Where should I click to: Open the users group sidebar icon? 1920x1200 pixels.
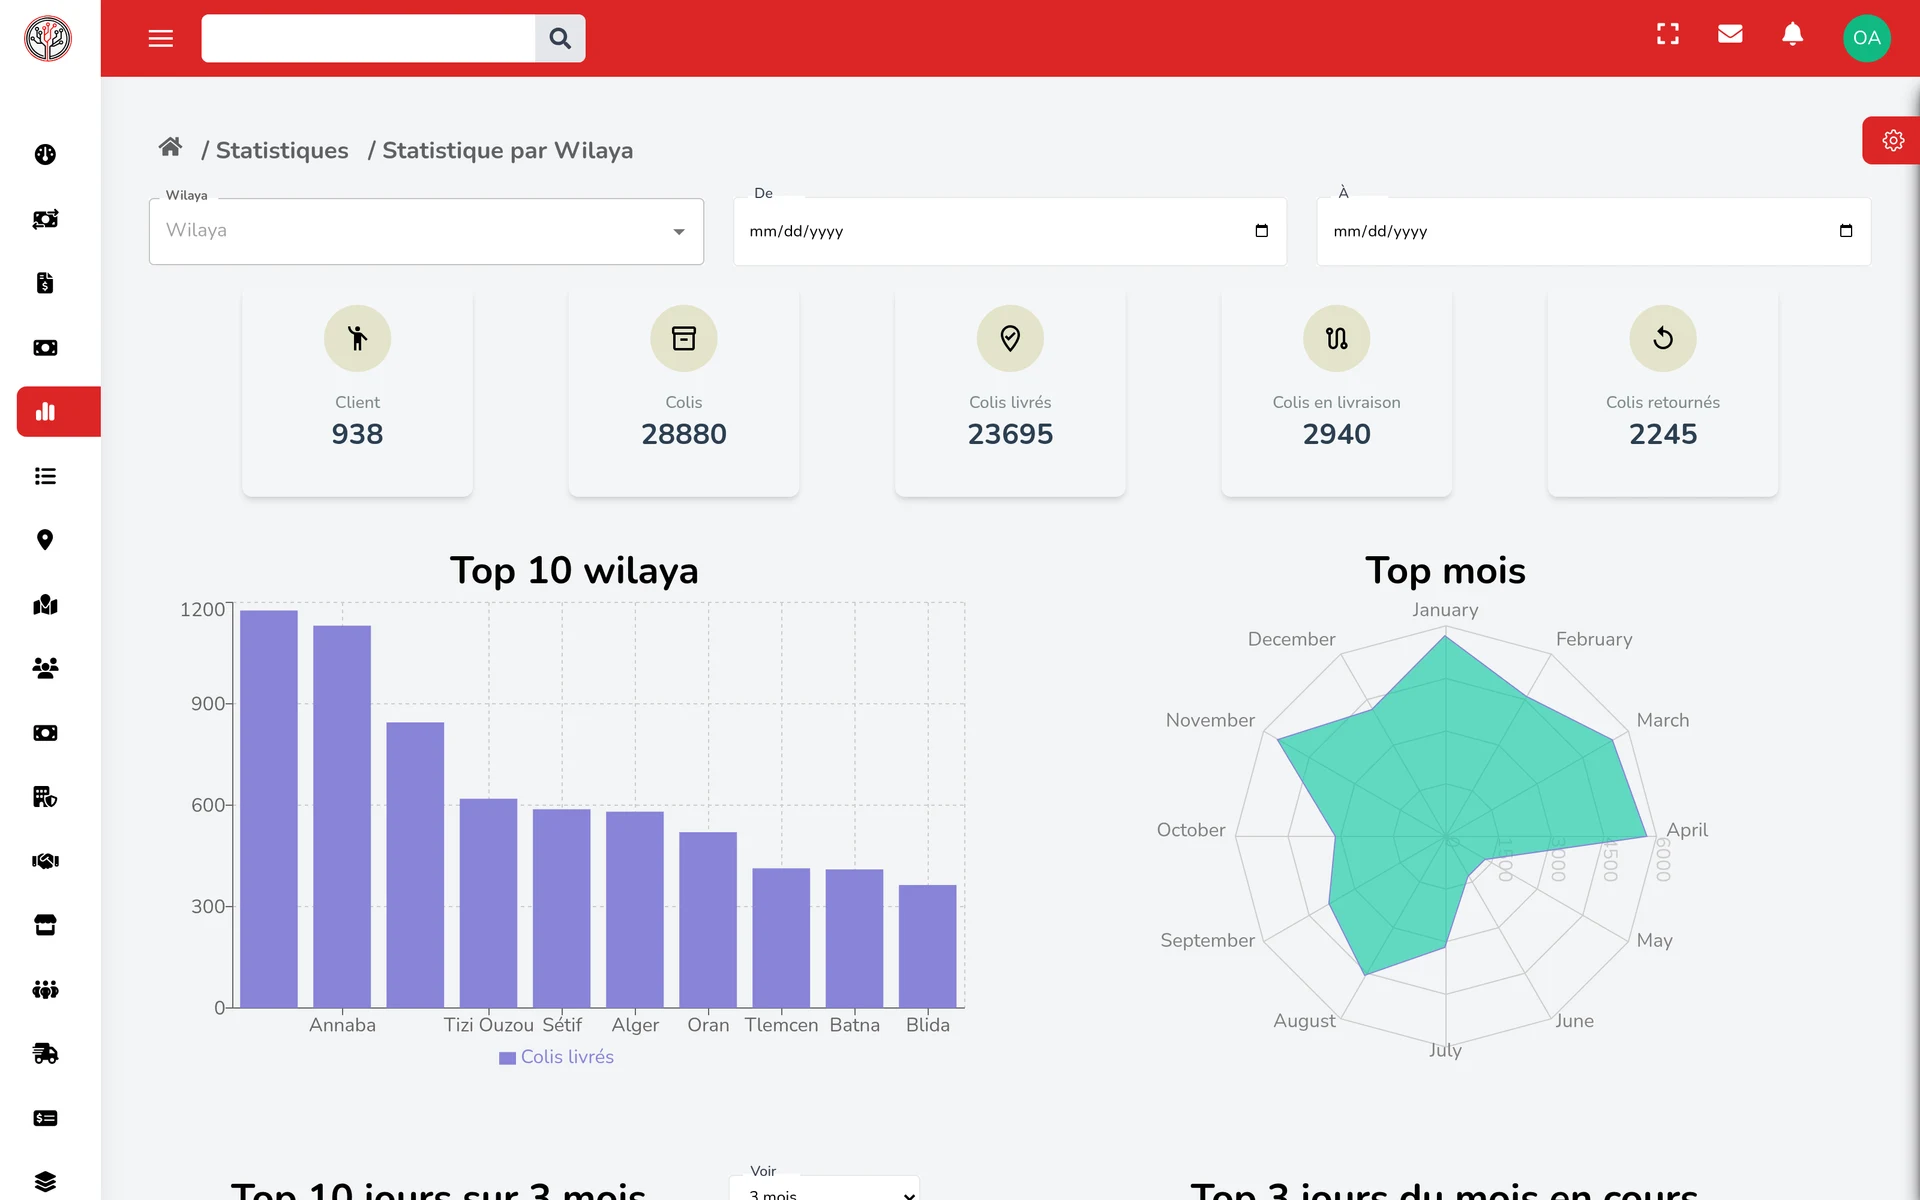point(45,668)
